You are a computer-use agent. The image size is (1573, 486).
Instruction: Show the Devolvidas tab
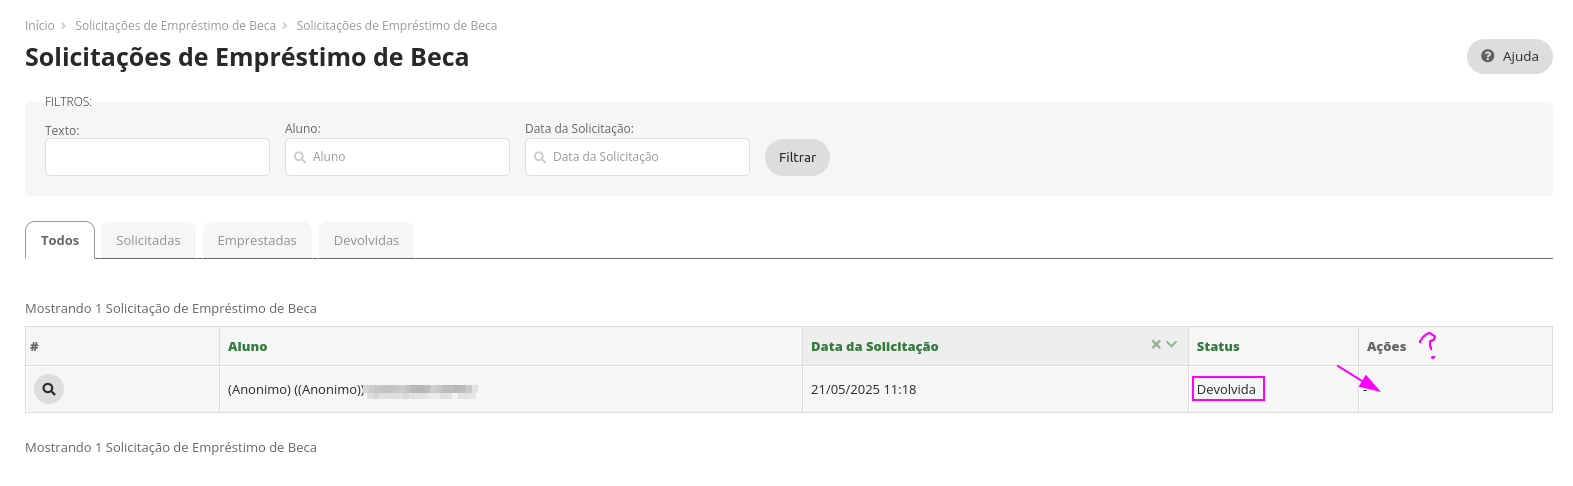pos(366,240)
